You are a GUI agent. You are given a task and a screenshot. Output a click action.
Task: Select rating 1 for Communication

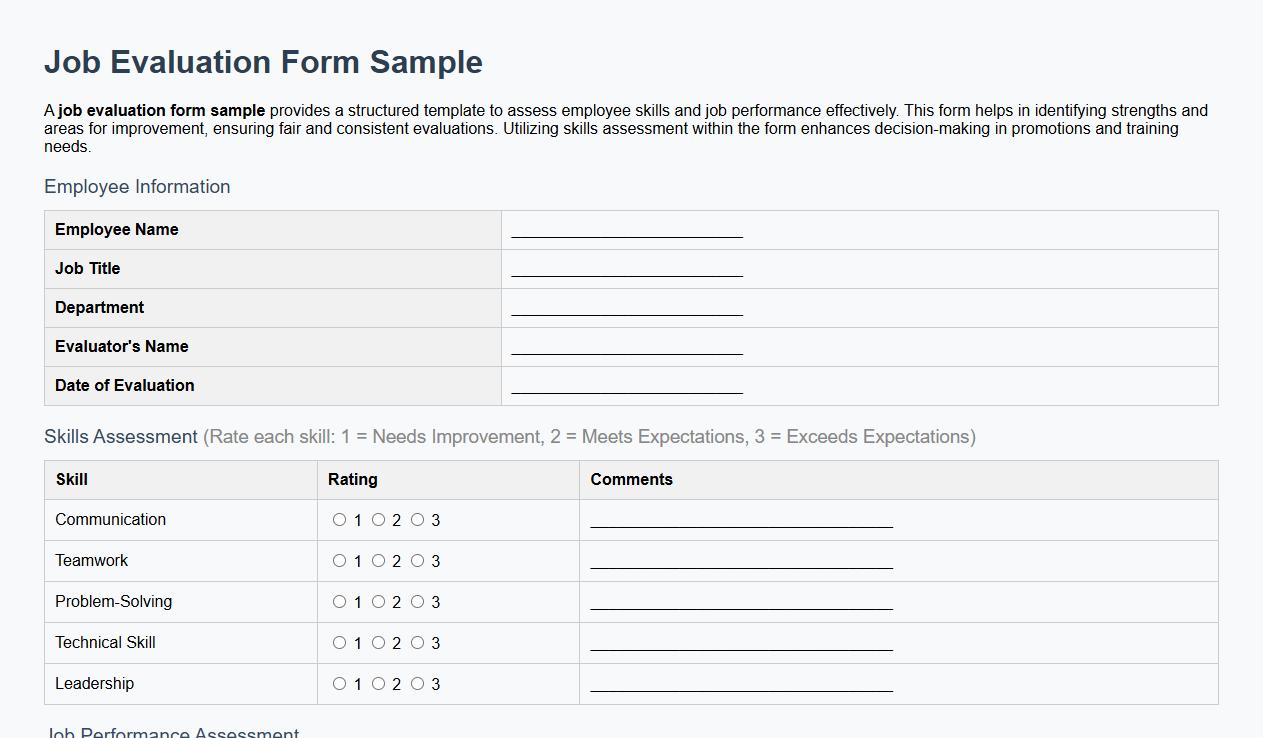point(339,519)
